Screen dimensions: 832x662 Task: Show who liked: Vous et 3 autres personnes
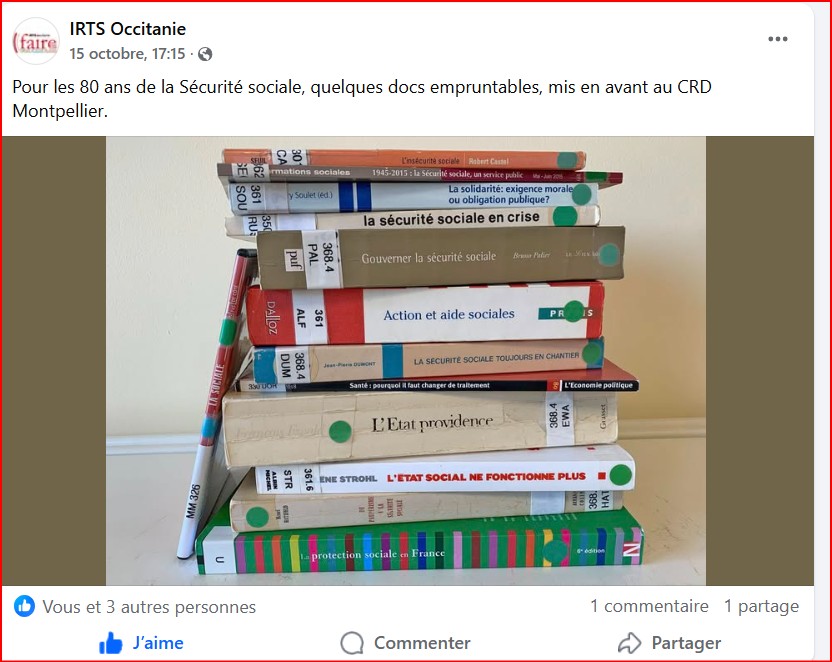pyautogui.click(x=149, y=607)
